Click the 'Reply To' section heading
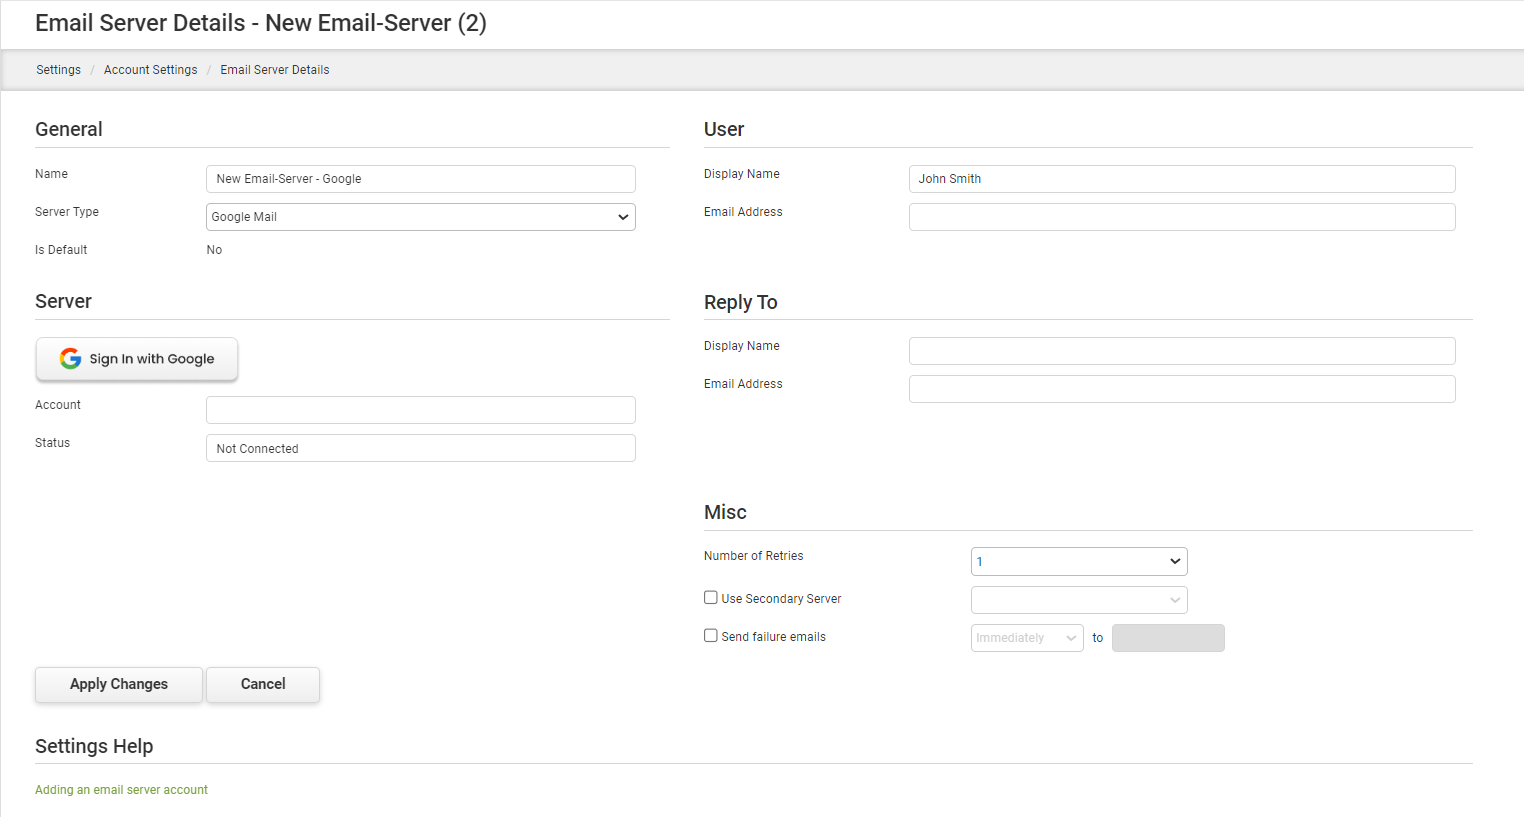Screen dimensions: 1524x817 click(740, 302)
